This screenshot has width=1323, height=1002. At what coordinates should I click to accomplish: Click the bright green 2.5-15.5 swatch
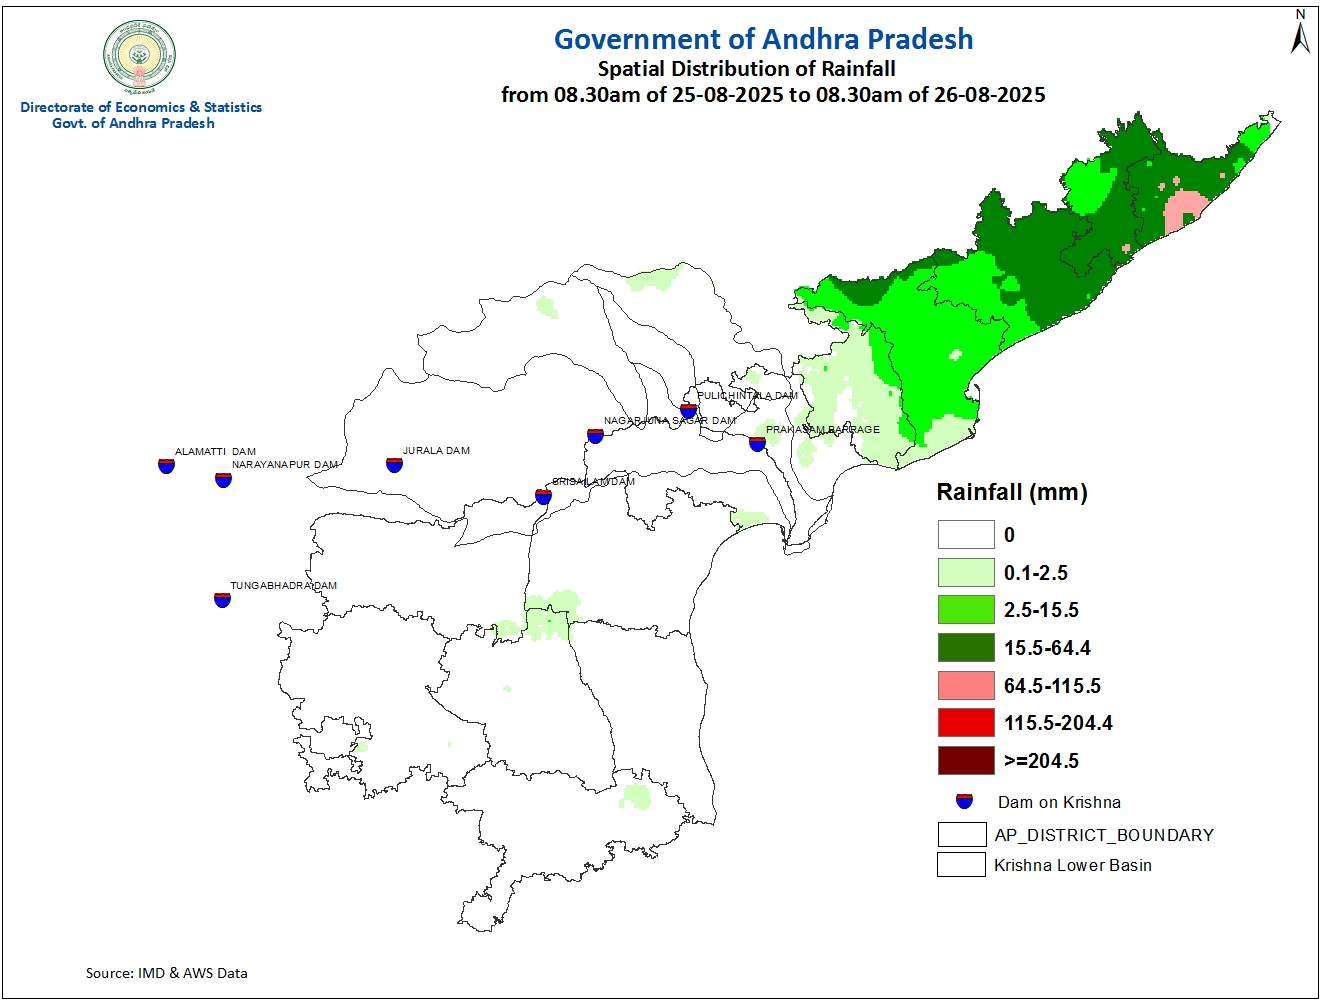coord(966,610)
